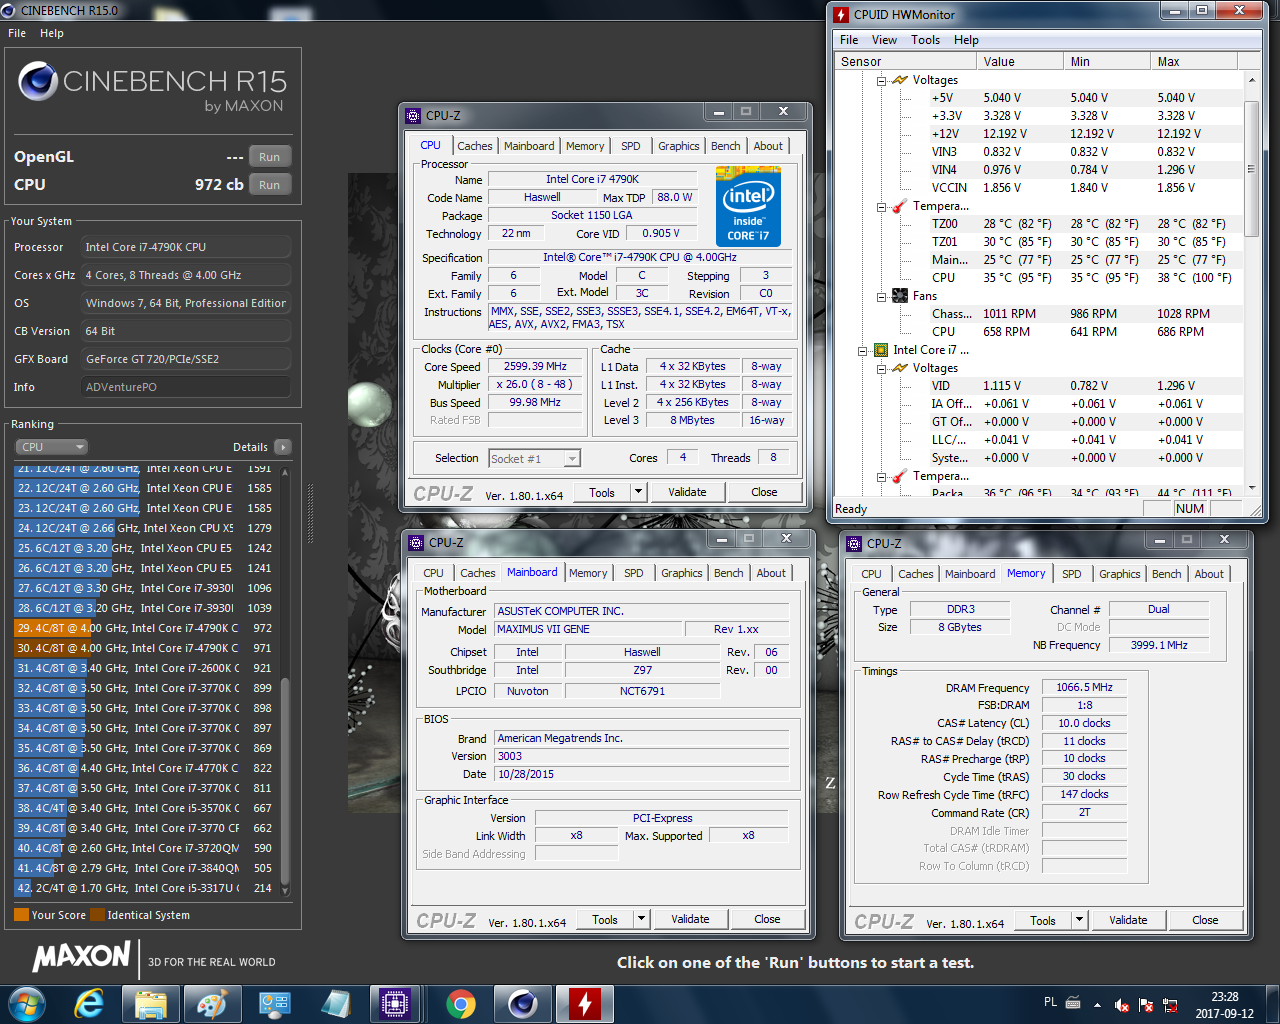Image resolution: width=1280 pixels, height=1024 pixels.
Task: Switch to HWMonitor red lightning taskbar icon
Action: click(585, 1003)
